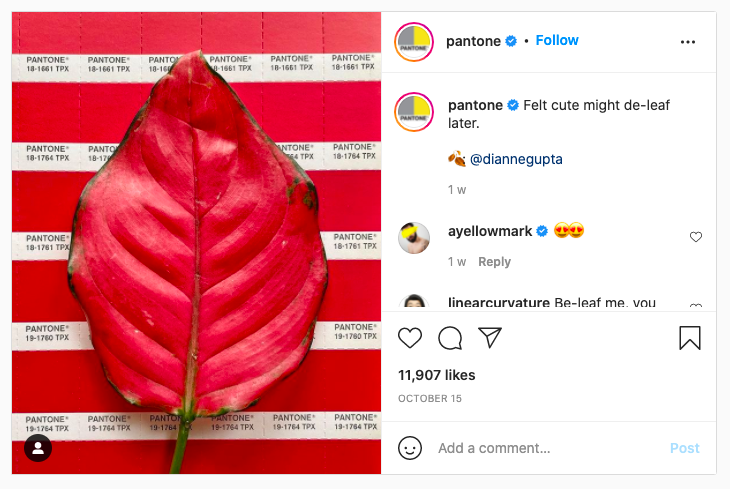The image size is (730, 489).
Task: Open emoji picker smiley icon
Action: click(x=410, y=448)
